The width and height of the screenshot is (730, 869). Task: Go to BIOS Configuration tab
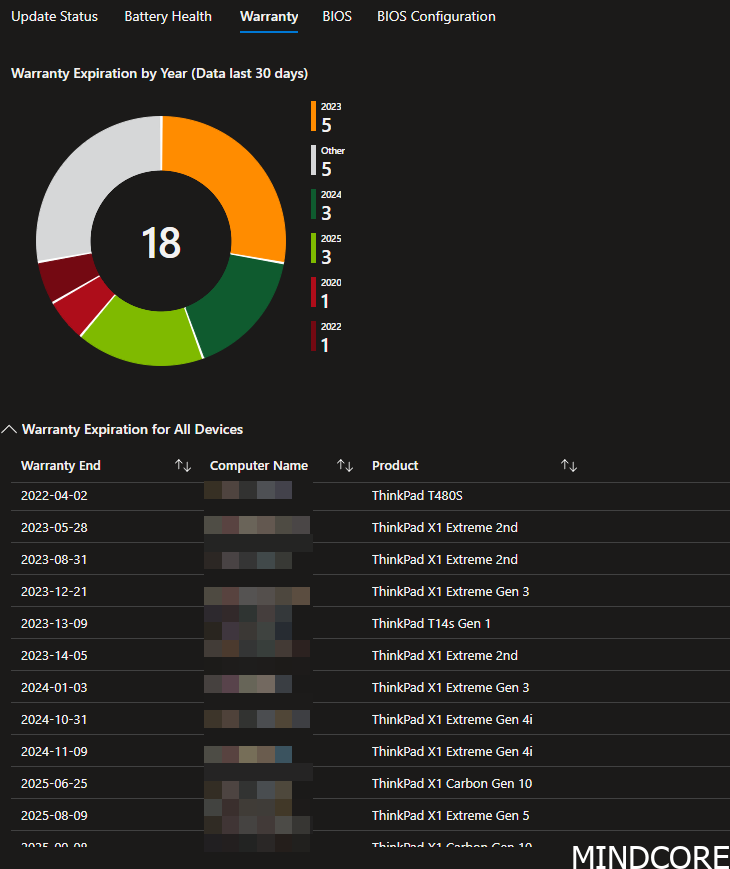click(x=436, y=17)
